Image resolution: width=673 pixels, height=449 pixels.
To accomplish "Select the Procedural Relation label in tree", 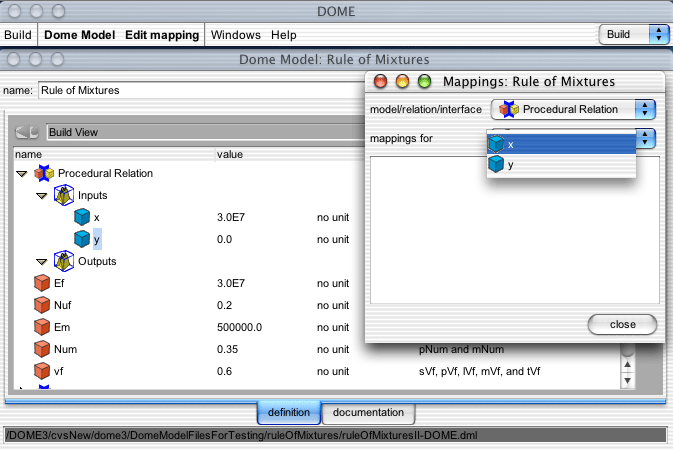I will [106, 173].
